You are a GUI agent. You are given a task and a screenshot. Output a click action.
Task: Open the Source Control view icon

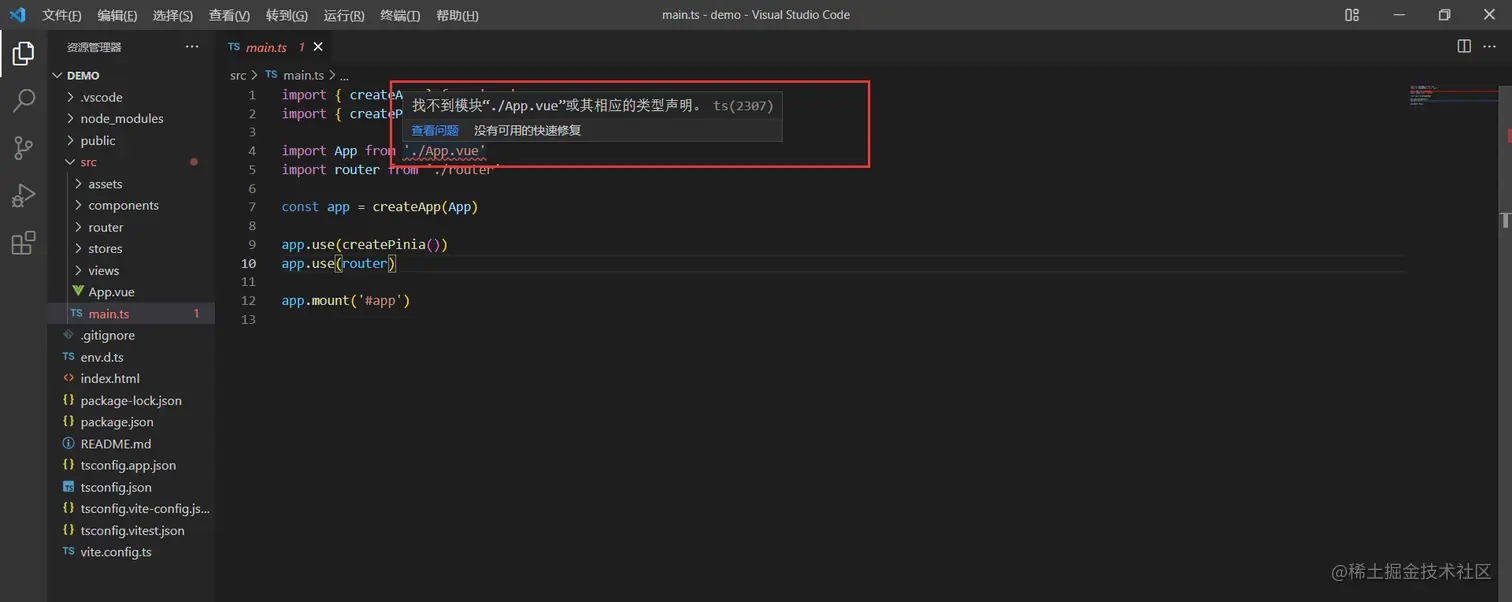[23, 148]
